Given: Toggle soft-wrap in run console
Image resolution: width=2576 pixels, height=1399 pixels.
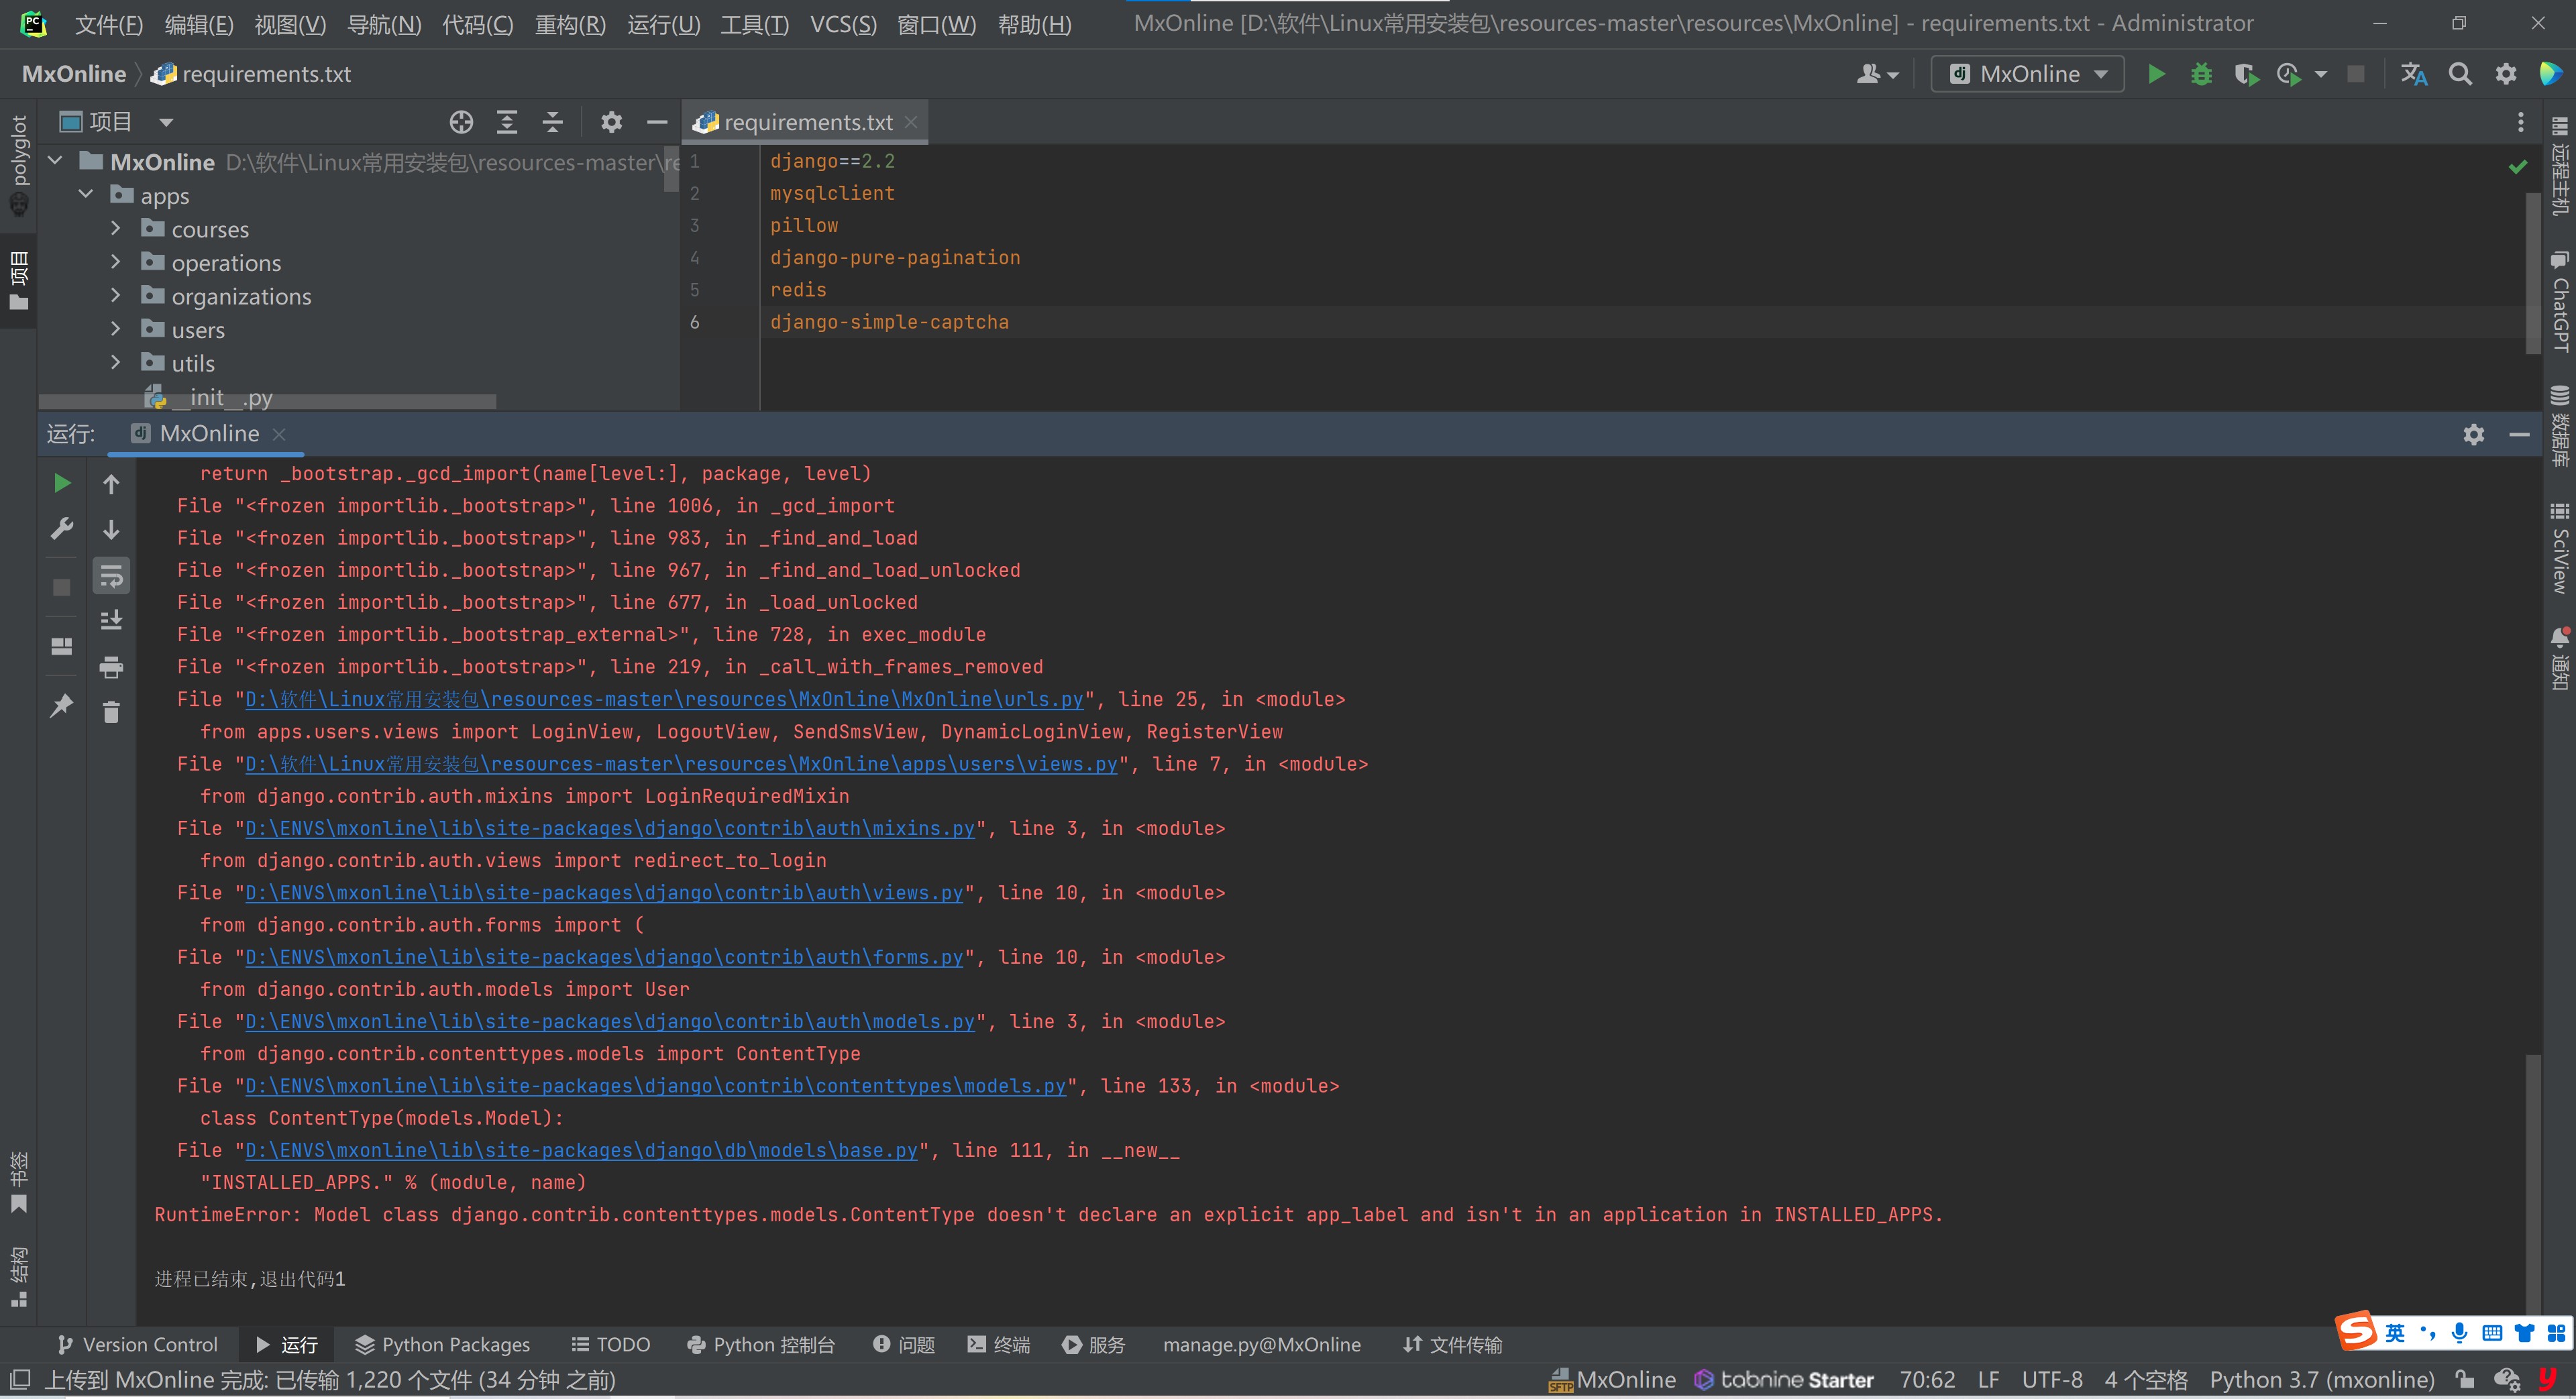Looking at the screenshot, I should click(x=111, y=575).
